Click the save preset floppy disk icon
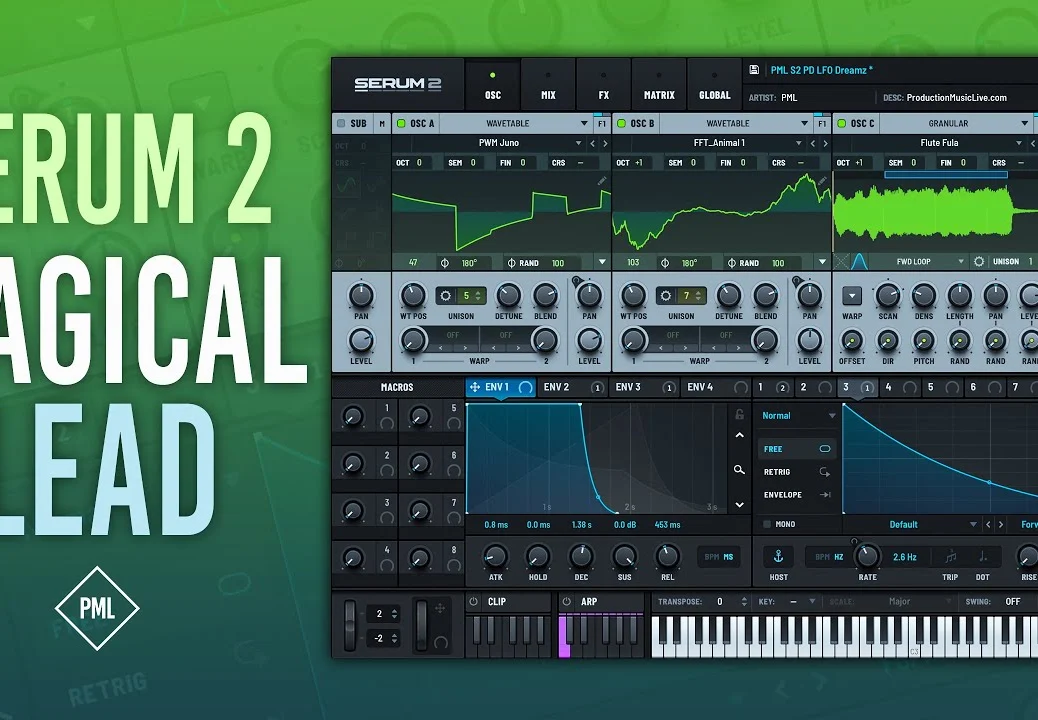 754,69
